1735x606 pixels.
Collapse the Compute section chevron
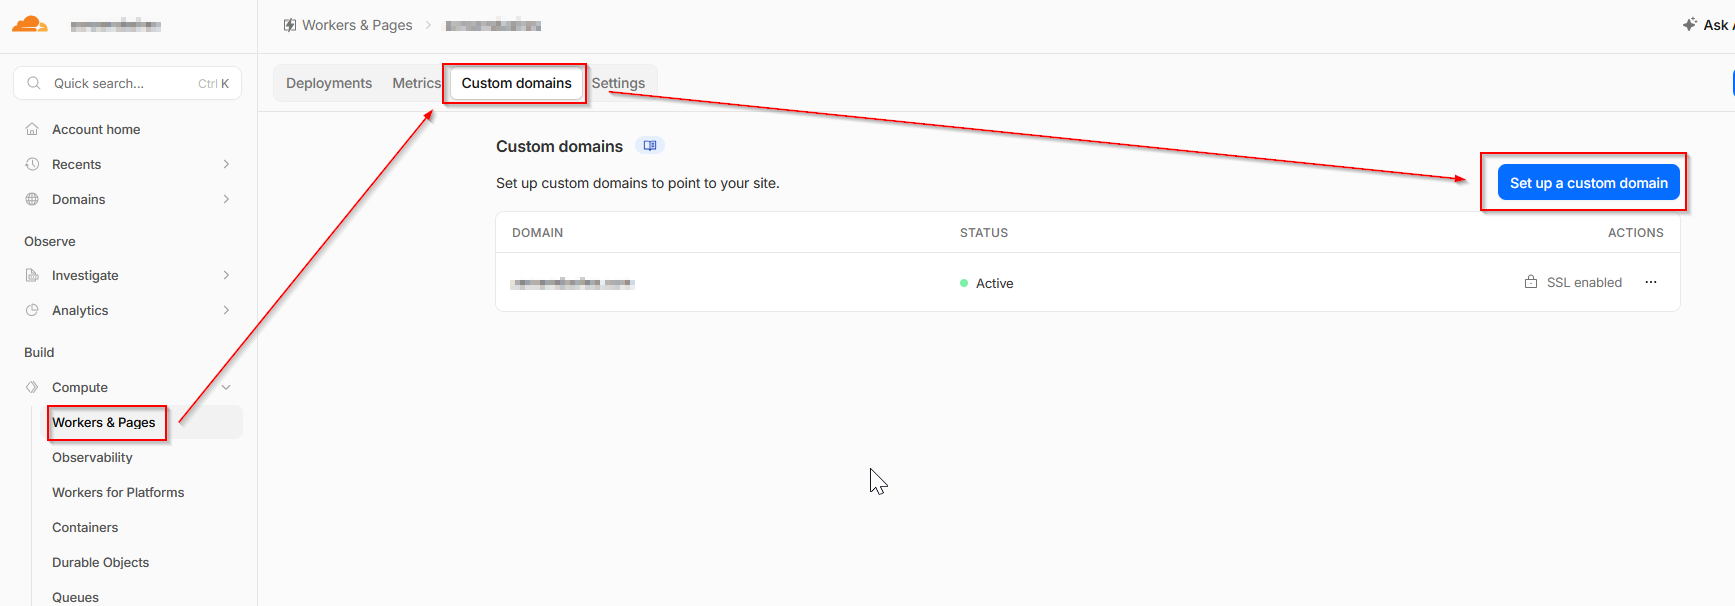[x=226, y=387]
